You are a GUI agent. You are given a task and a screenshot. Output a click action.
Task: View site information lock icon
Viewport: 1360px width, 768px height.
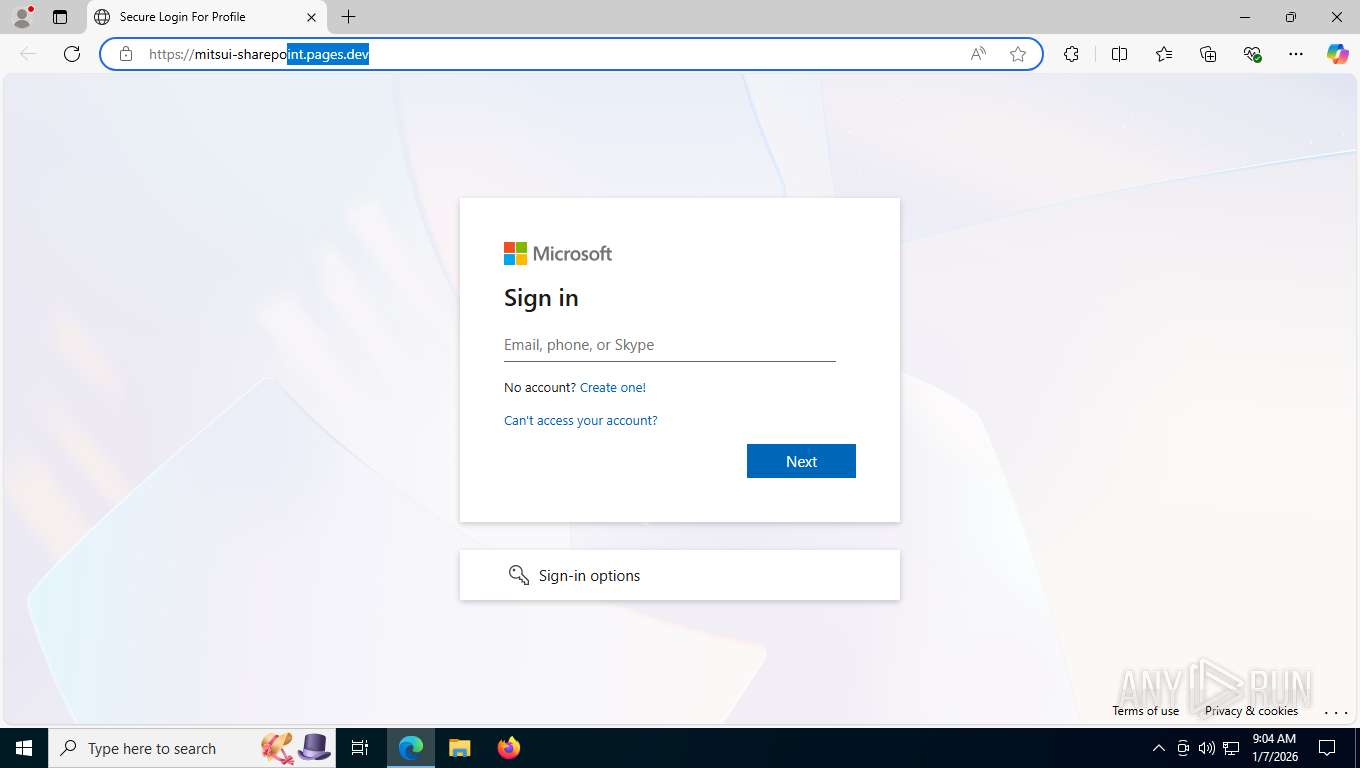pyautogui.click(x=126, y=54)
